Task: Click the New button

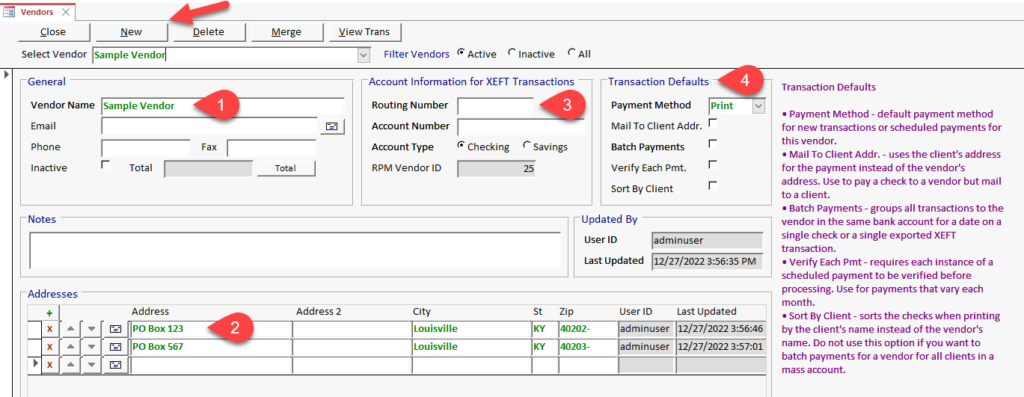Action: 131,31
